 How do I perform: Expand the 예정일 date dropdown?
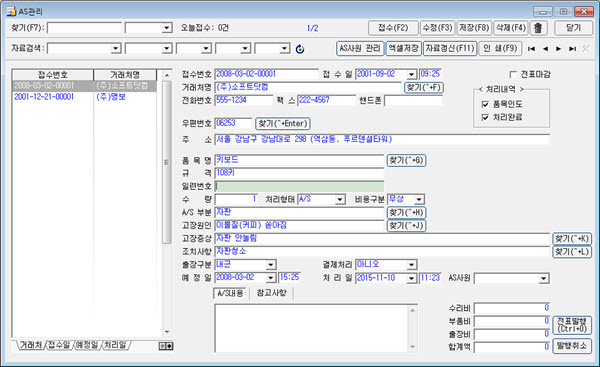pos(271,278)
